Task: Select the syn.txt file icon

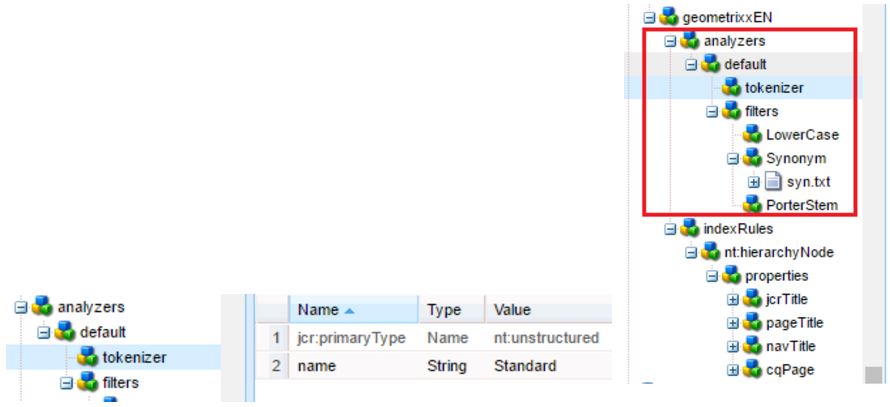Action: click(x=773, y=182)
